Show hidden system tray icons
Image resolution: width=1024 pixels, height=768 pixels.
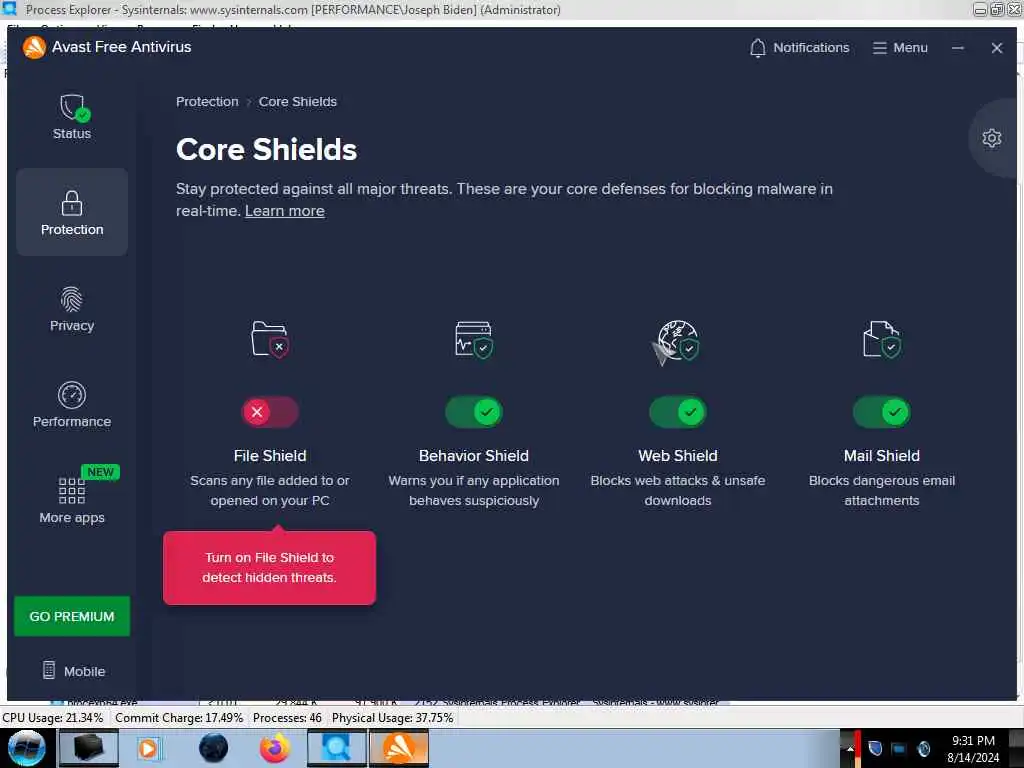pyautogui.click(x=850, y=749)
